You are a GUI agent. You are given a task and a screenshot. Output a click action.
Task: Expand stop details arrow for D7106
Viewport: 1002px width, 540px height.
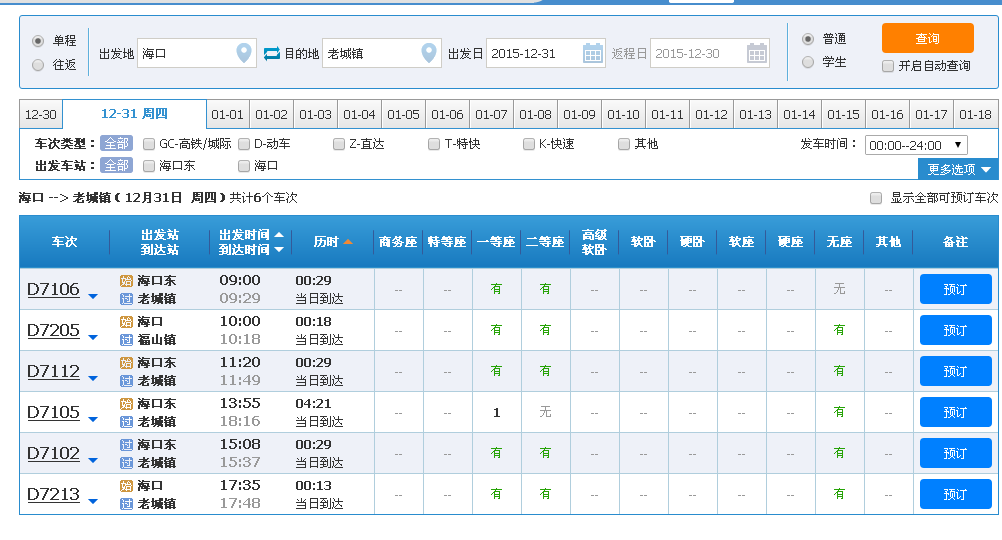point(93,296)
